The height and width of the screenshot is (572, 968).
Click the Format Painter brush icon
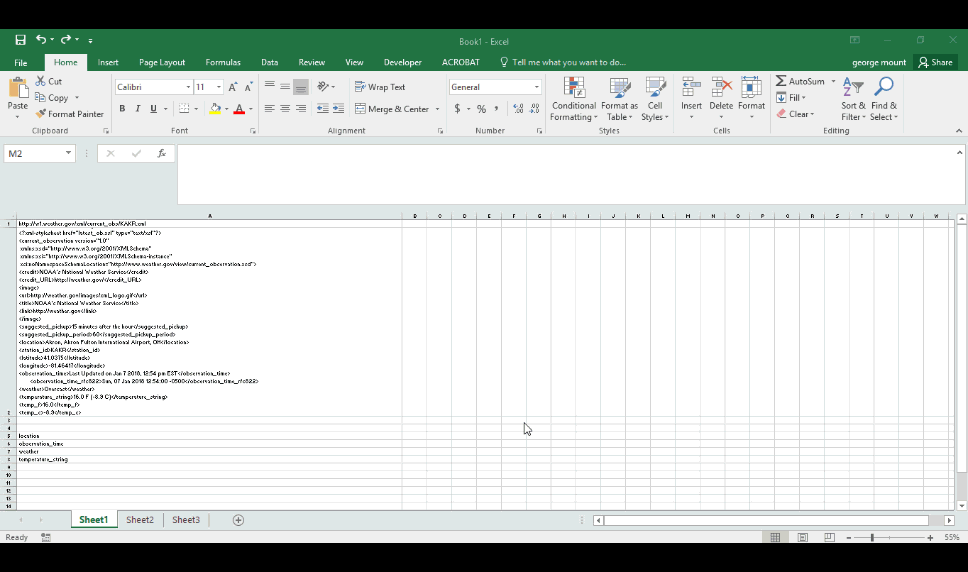pyautogui.click(x=41, y=114)
